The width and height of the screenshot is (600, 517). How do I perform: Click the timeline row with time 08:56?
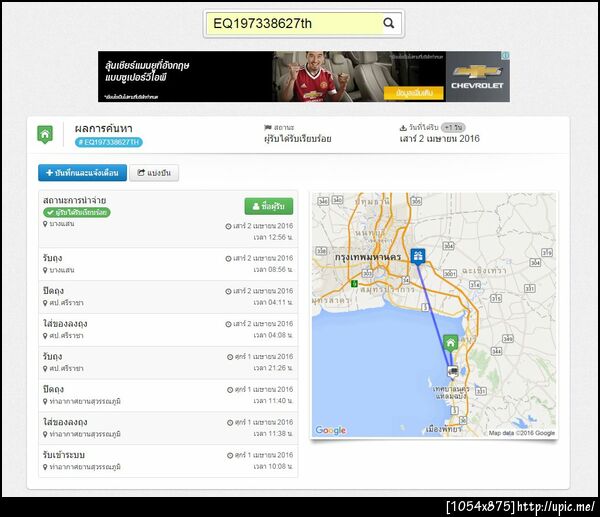(x=168, y=264)
